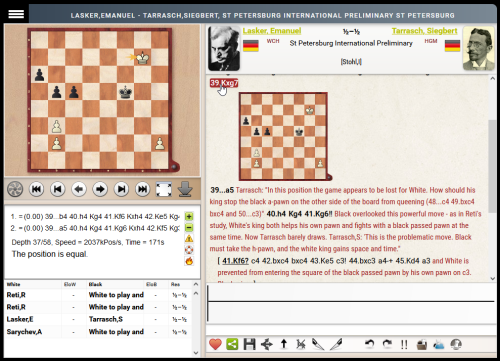The width and height of the screenshot is (500, 361).
Task: Click the right quill annotation icon
Action: pos(336,344)
